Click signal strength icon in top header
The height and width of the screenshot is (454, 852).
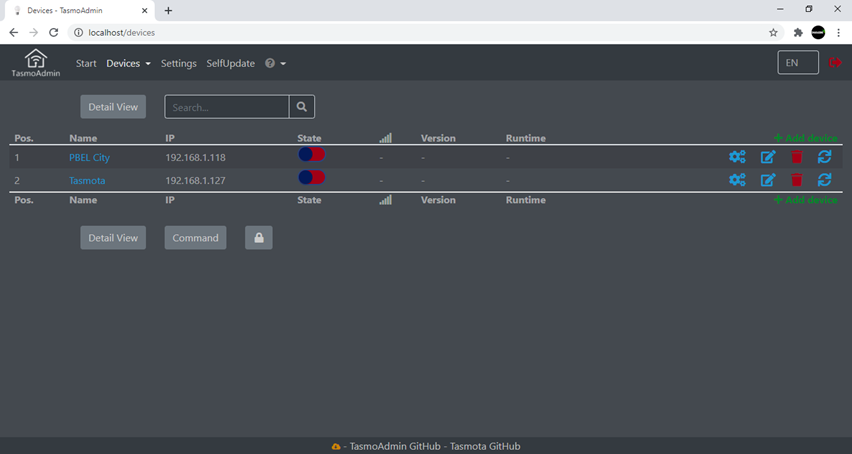click(385, 138)
